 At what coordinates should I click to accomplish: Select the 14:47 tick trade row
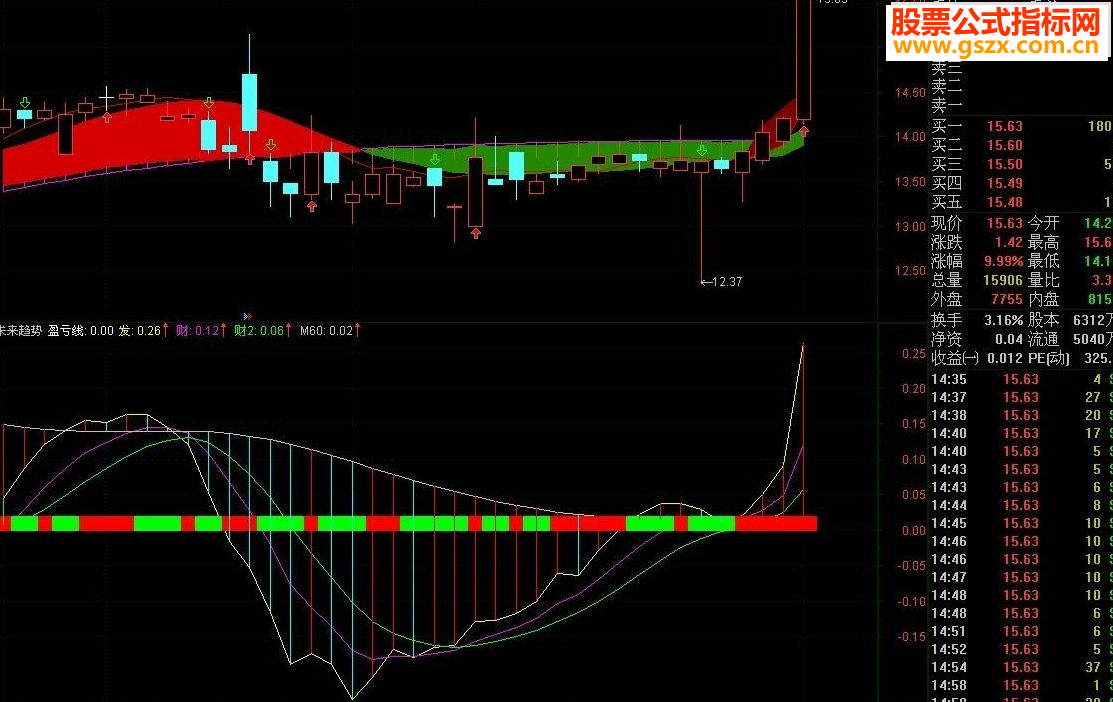[1021, 577]
